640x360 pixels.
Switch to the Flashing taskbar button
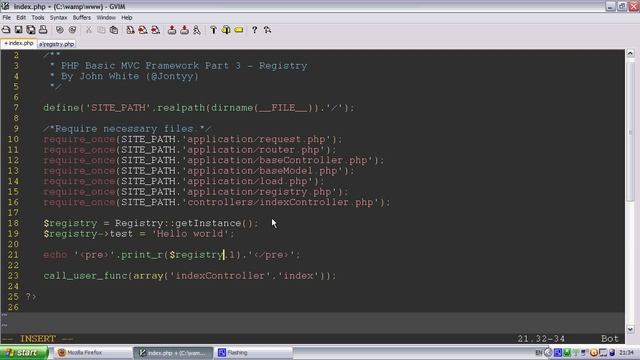[x=253, y=353]
